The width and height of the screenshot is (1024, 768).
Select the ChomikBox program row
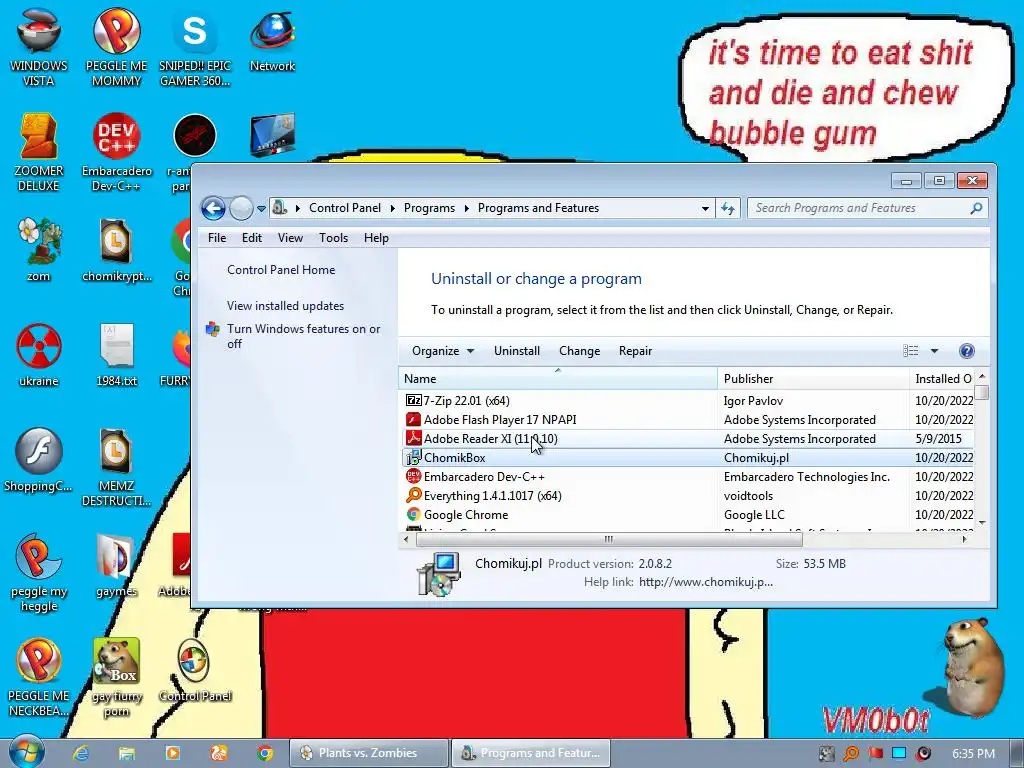point(687,458)
